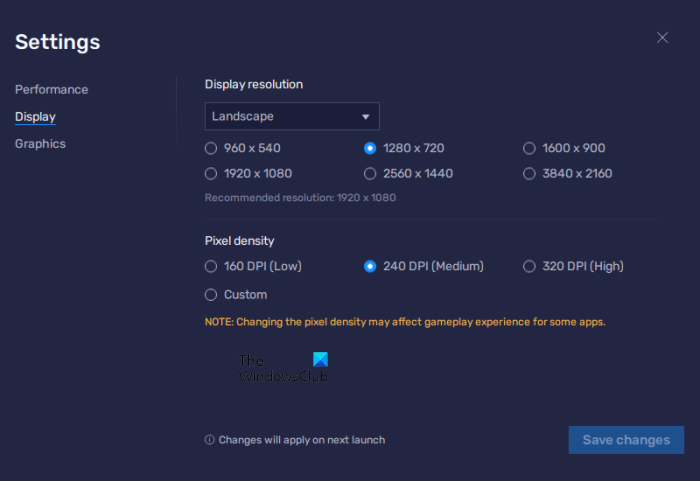Open the Landscape orientation dropdown
The image size is (700, 481).
click(x=291, y=116)
